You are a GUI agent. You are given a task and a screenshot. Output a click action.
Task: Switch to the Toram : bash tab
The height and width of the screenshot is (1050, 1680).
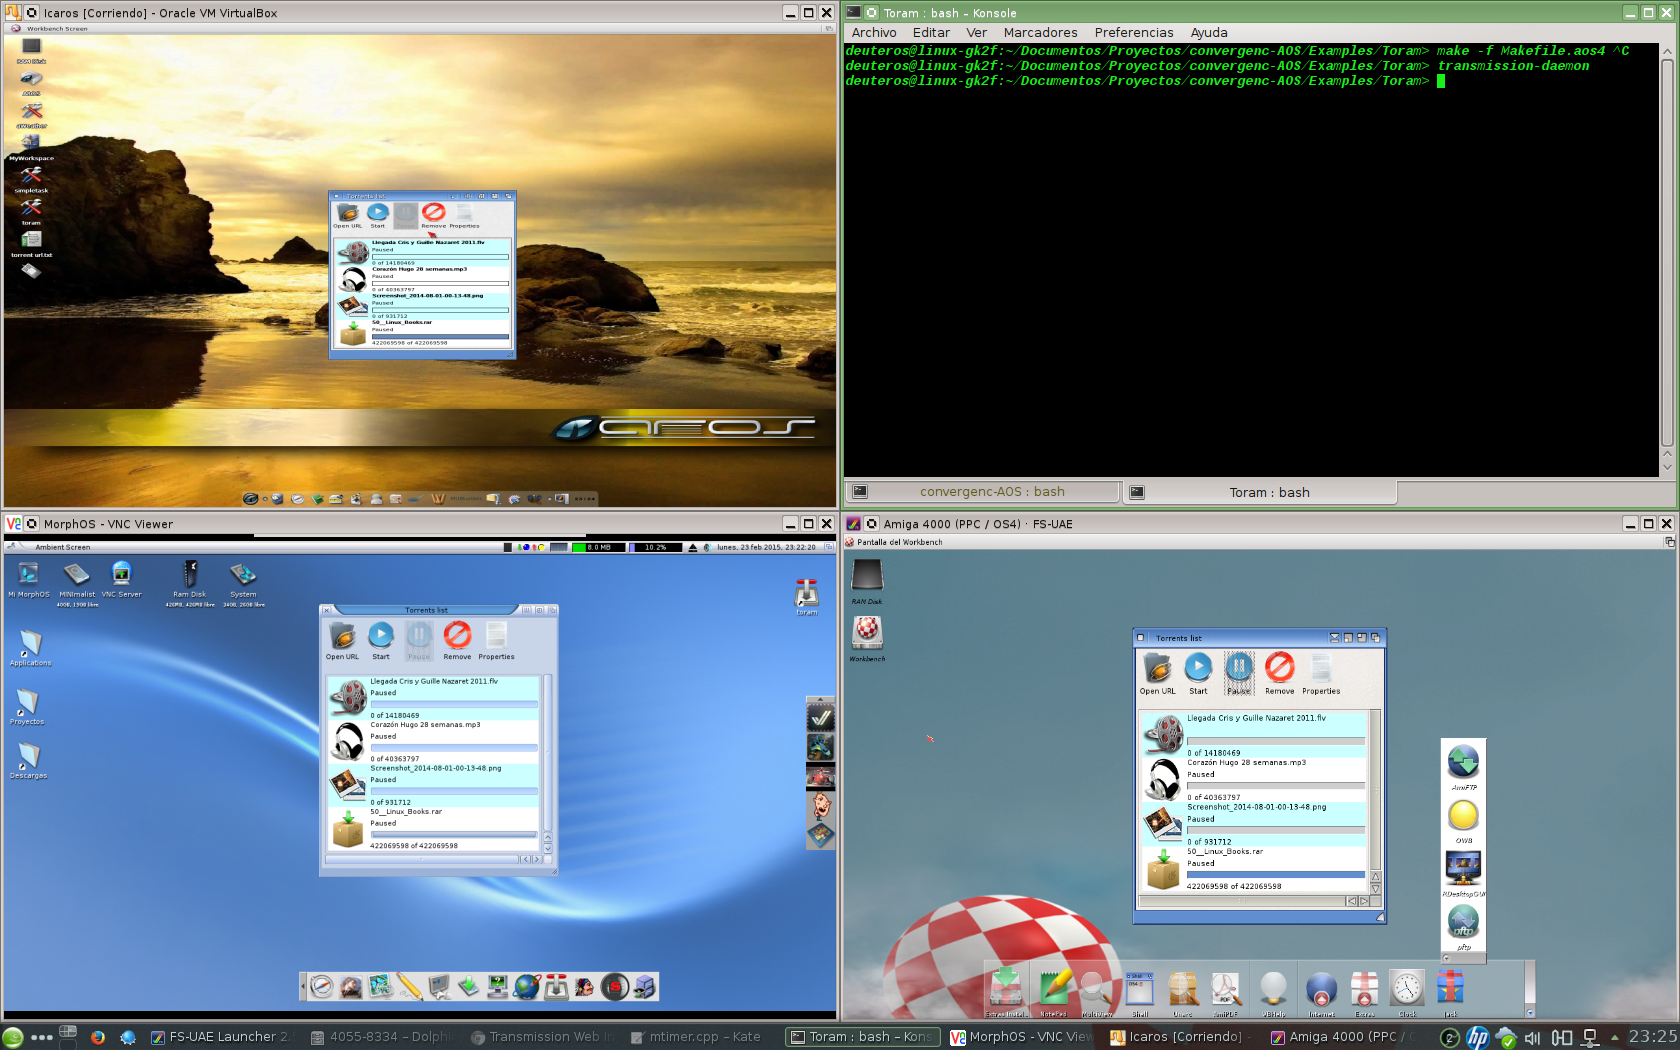point(1260,492)
